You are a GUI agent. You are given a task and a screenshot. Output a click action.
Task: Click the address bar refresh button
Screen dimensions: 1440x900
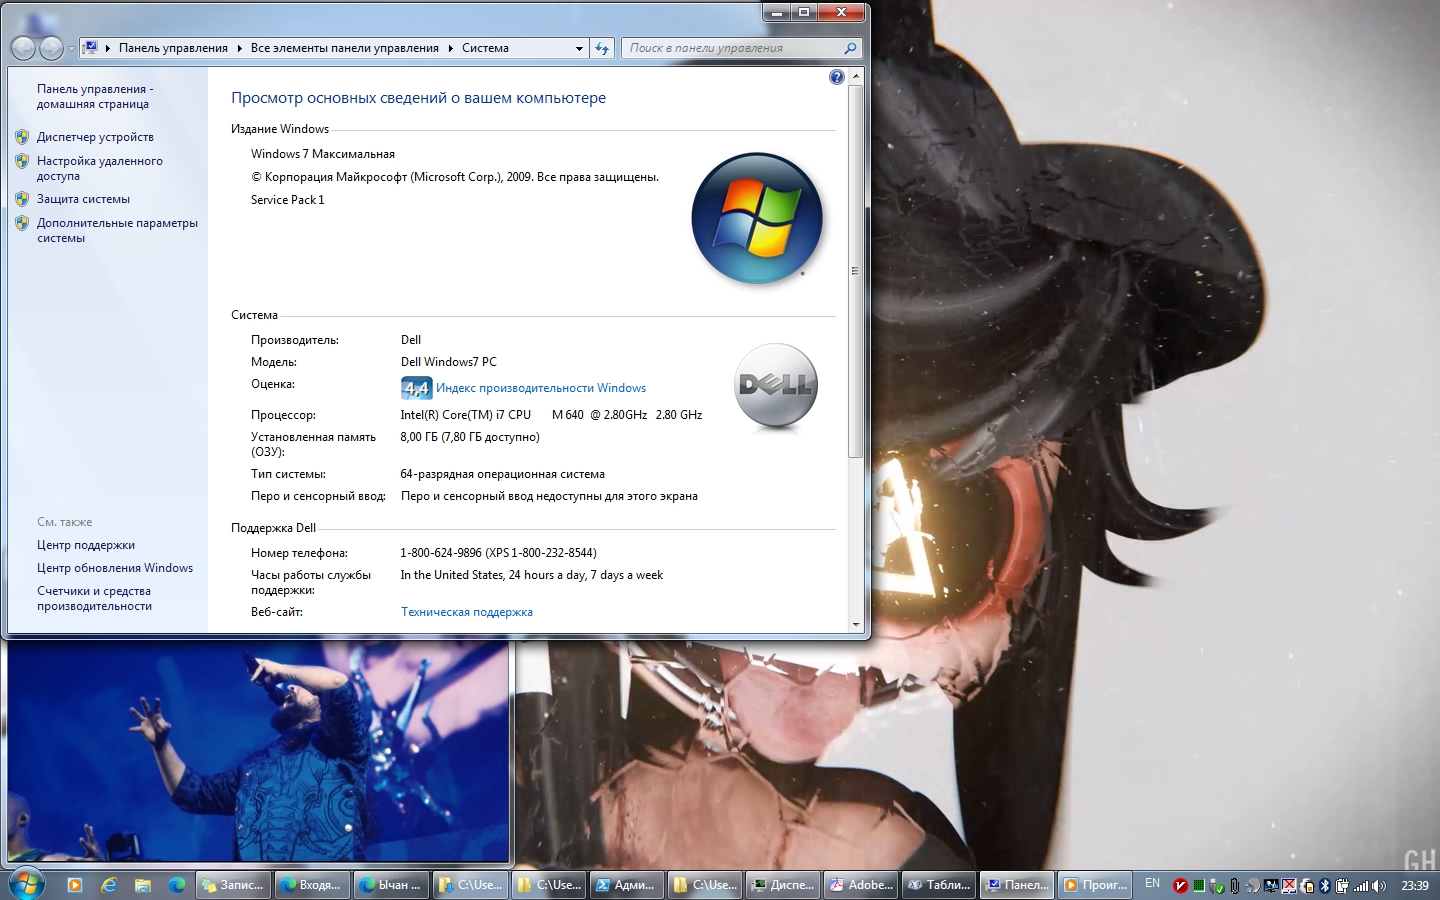602,48
